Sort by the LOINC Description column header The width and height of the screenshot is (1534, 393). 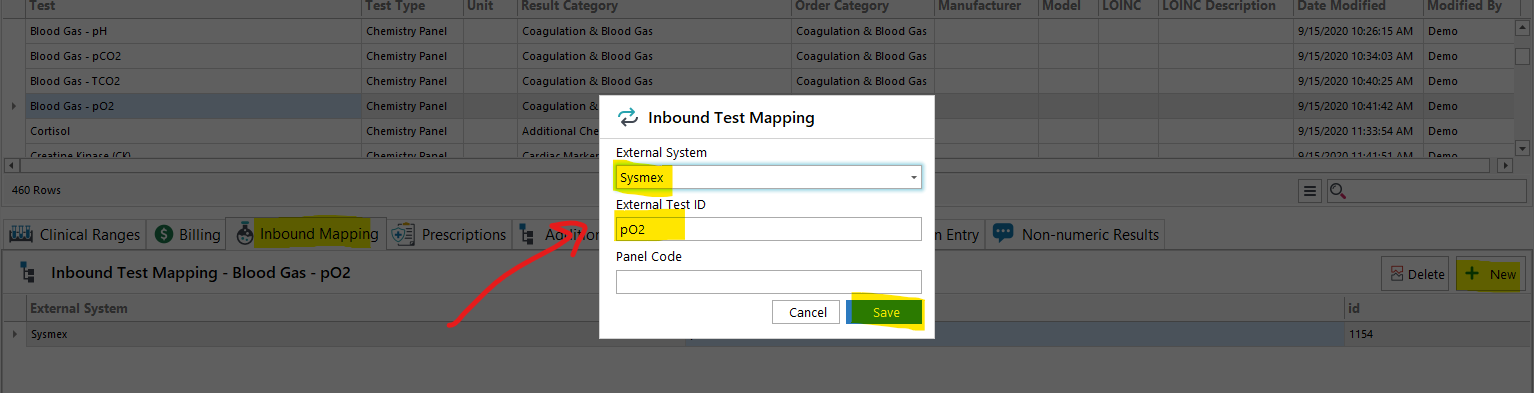(1226, 6)
